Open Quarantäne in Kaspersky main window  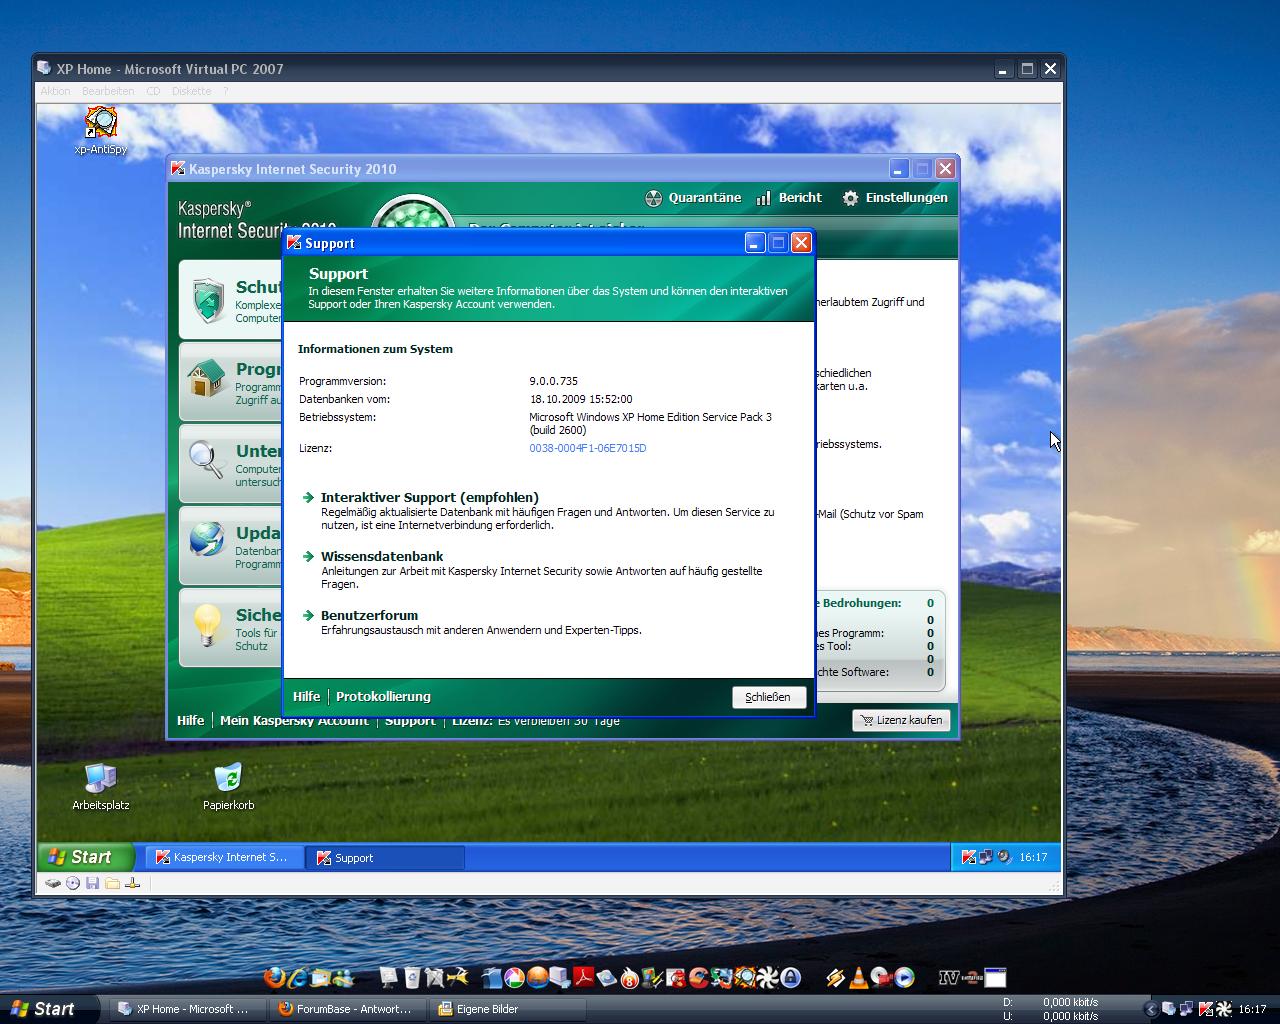tap(693, 198)
